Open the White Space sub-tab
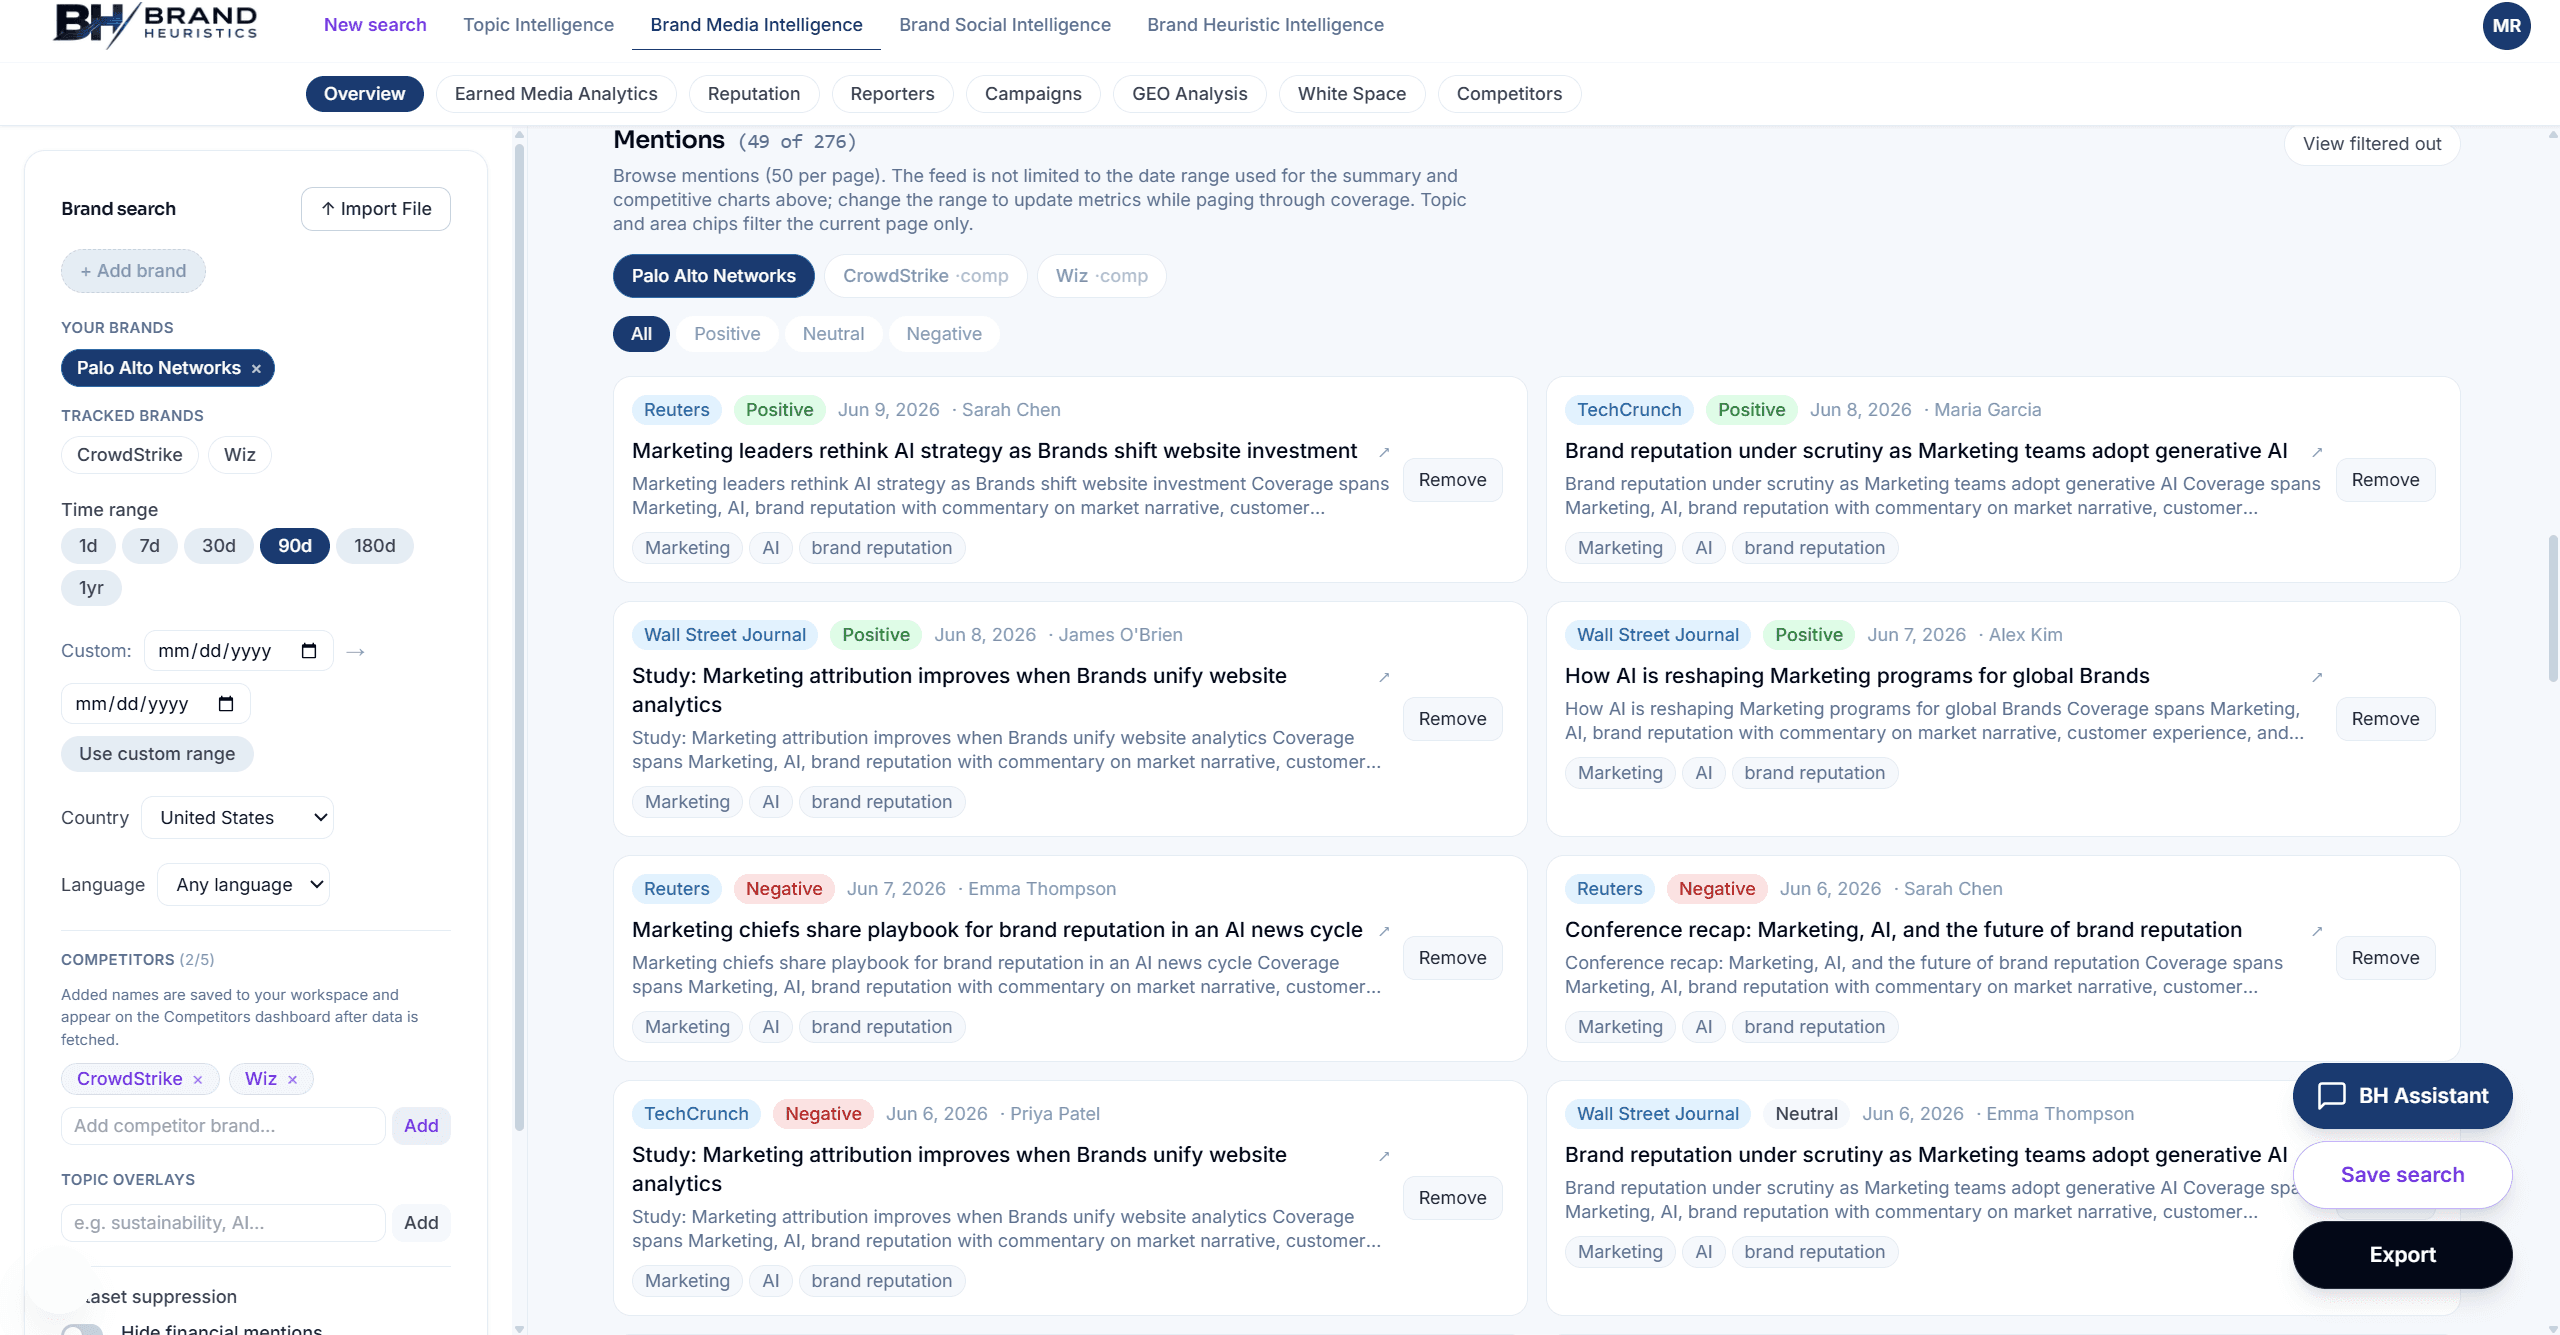This screenshot has height=1335, width=2560. 1352,94
